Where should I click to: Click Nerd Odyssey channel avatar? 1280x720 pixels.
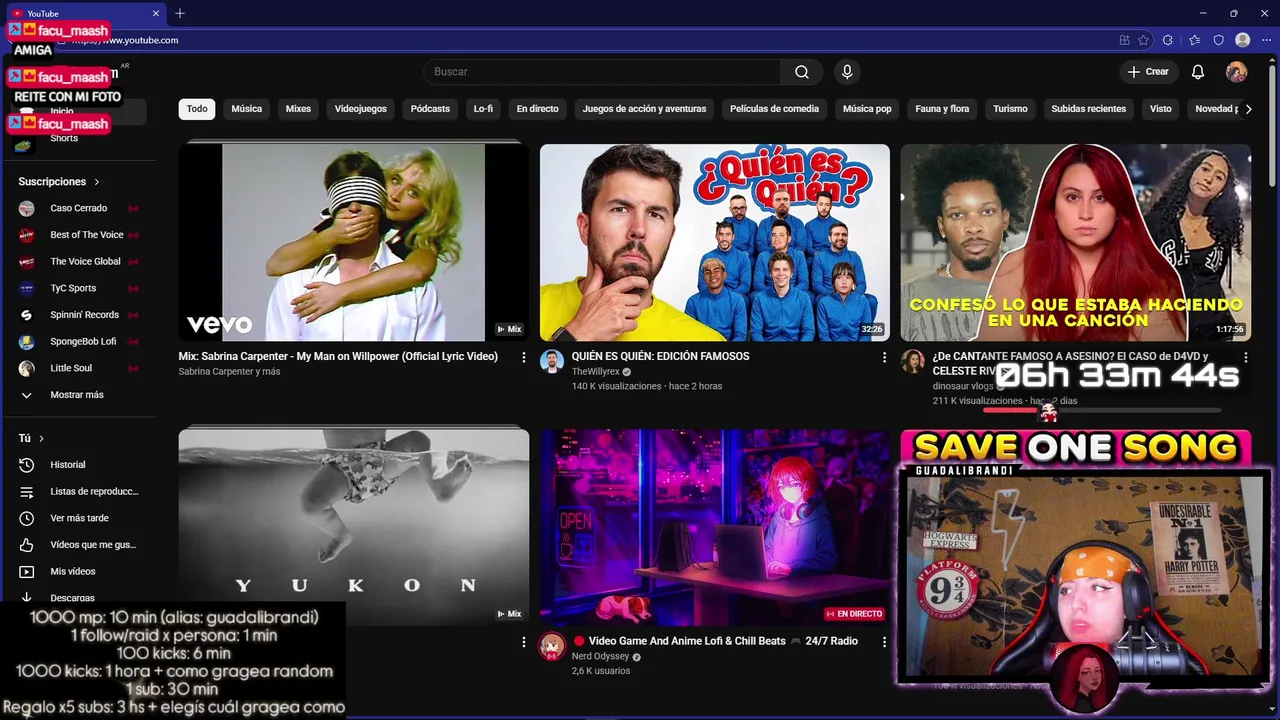tap(552, 646)
